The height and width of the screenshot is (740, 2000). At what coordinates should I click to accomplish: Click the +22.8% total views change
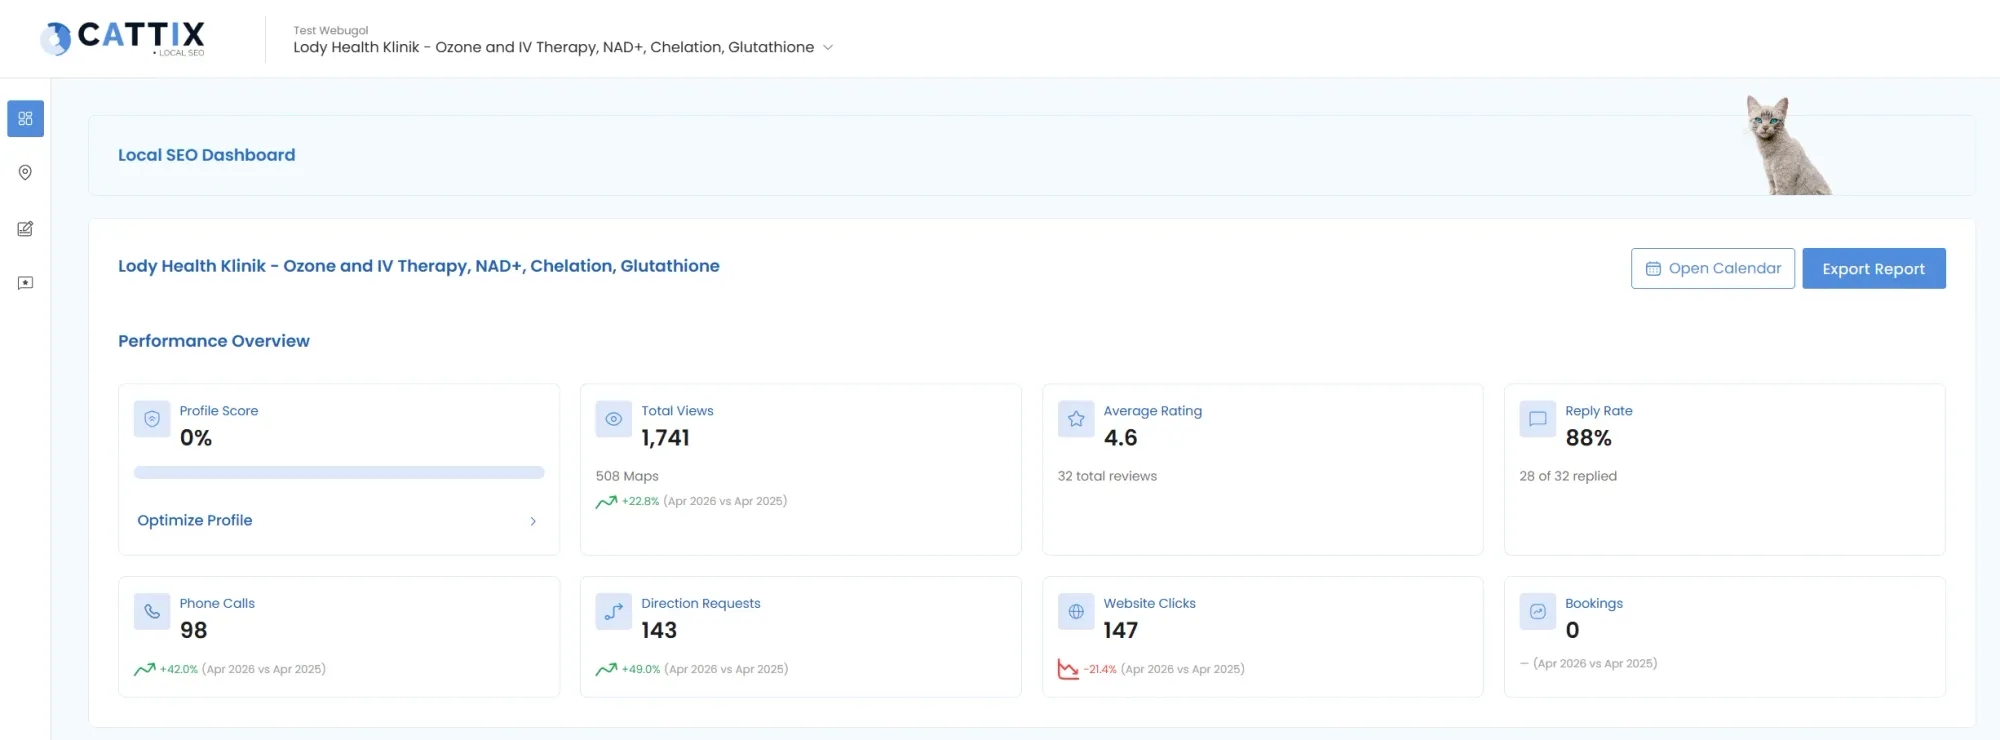(x=641, y=502)
